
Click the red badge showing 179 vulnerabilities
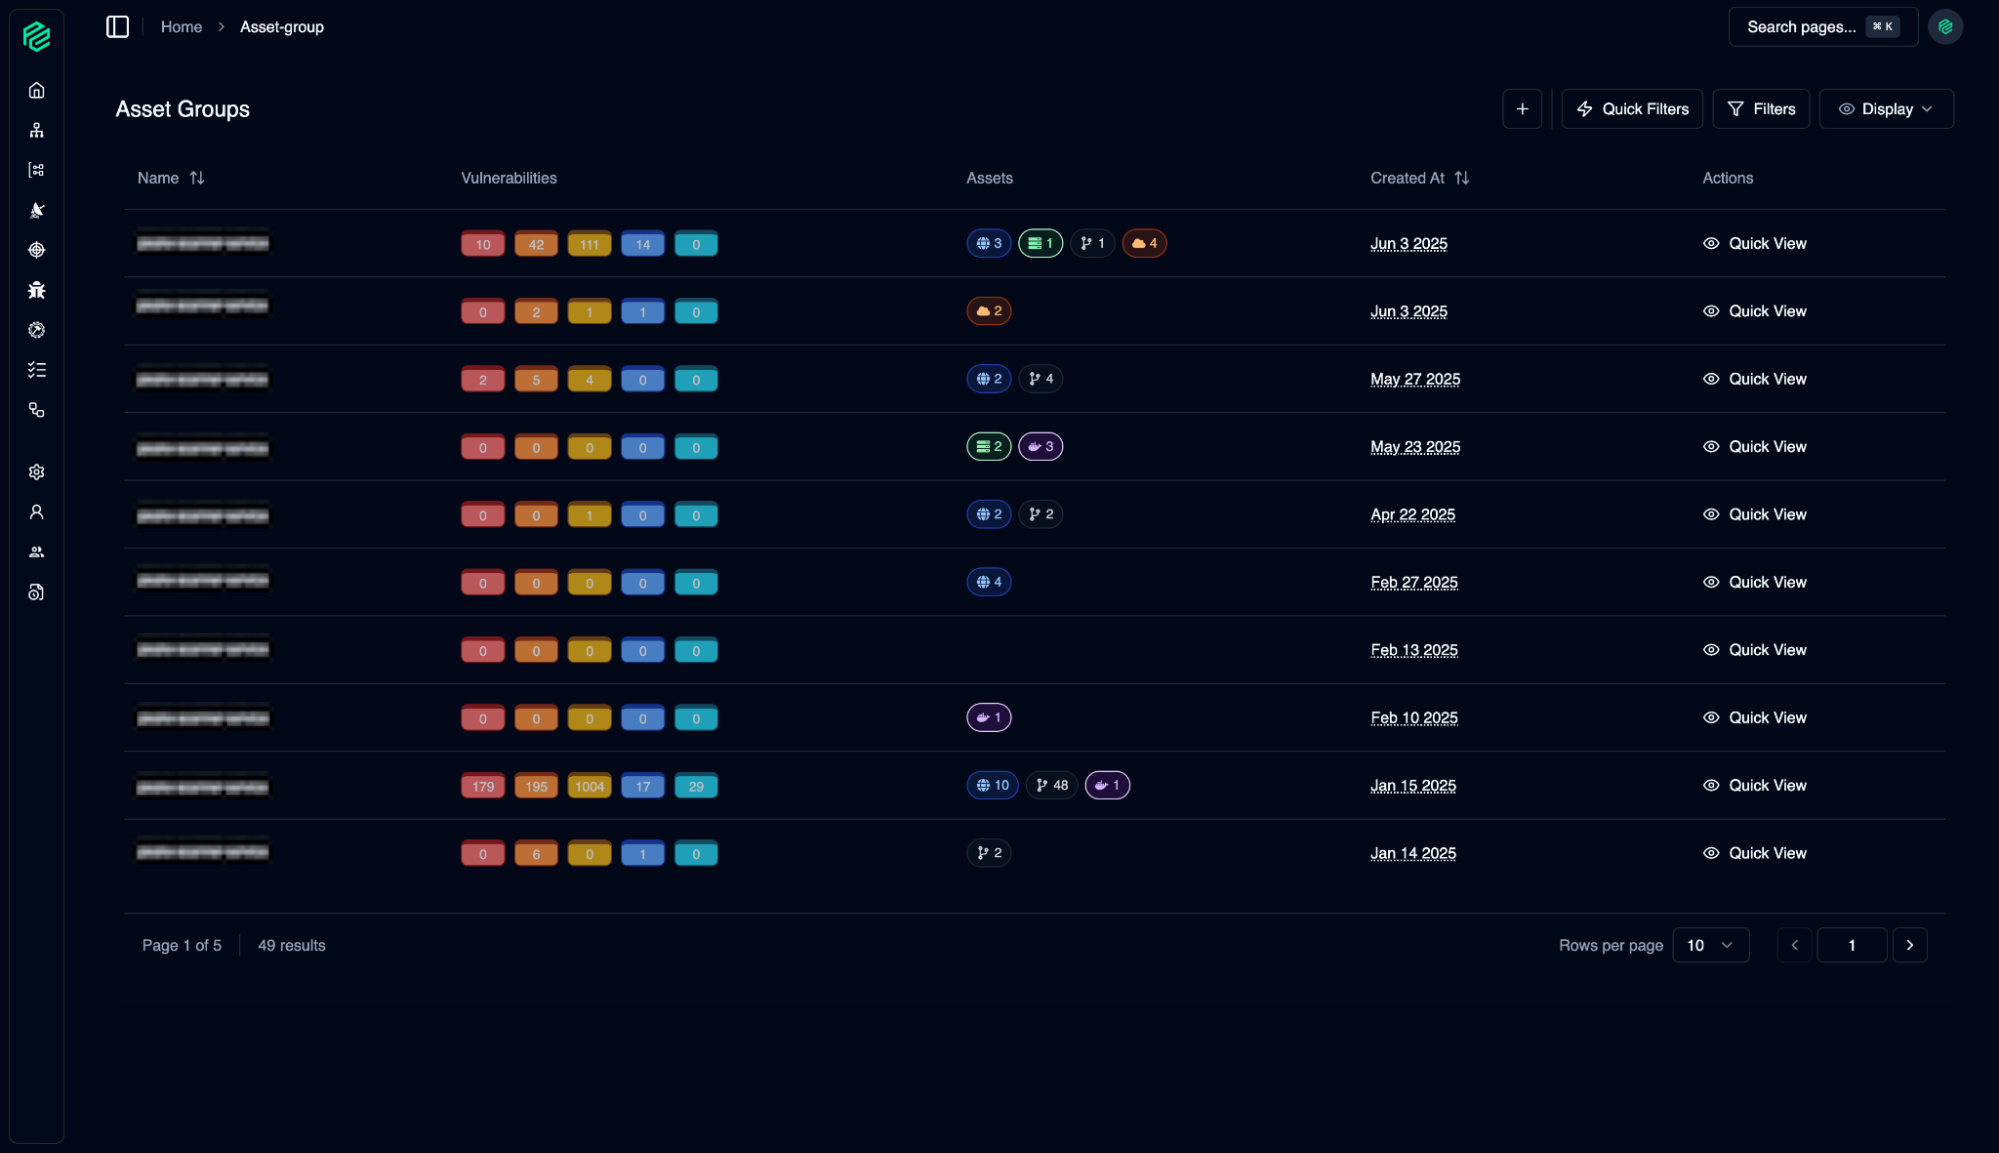click(x=483, y=786)
